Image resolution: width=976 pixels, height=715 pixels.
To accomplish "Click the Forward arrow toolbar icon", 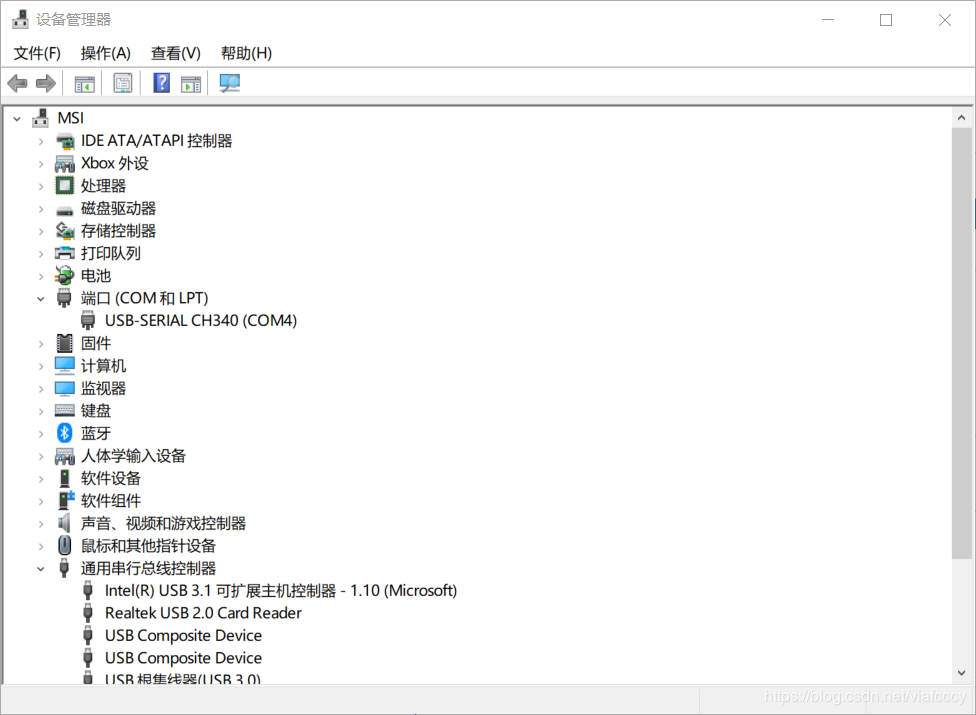I will pyautogui.click(x=46, y=83).
